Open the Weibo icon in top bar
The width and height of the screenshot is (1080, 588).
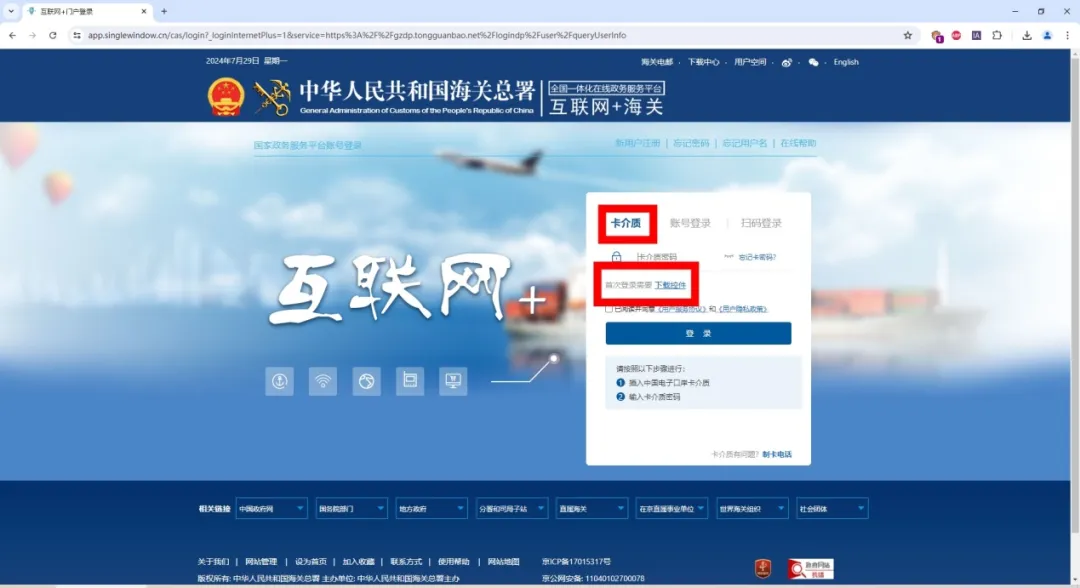pos(787,63)
